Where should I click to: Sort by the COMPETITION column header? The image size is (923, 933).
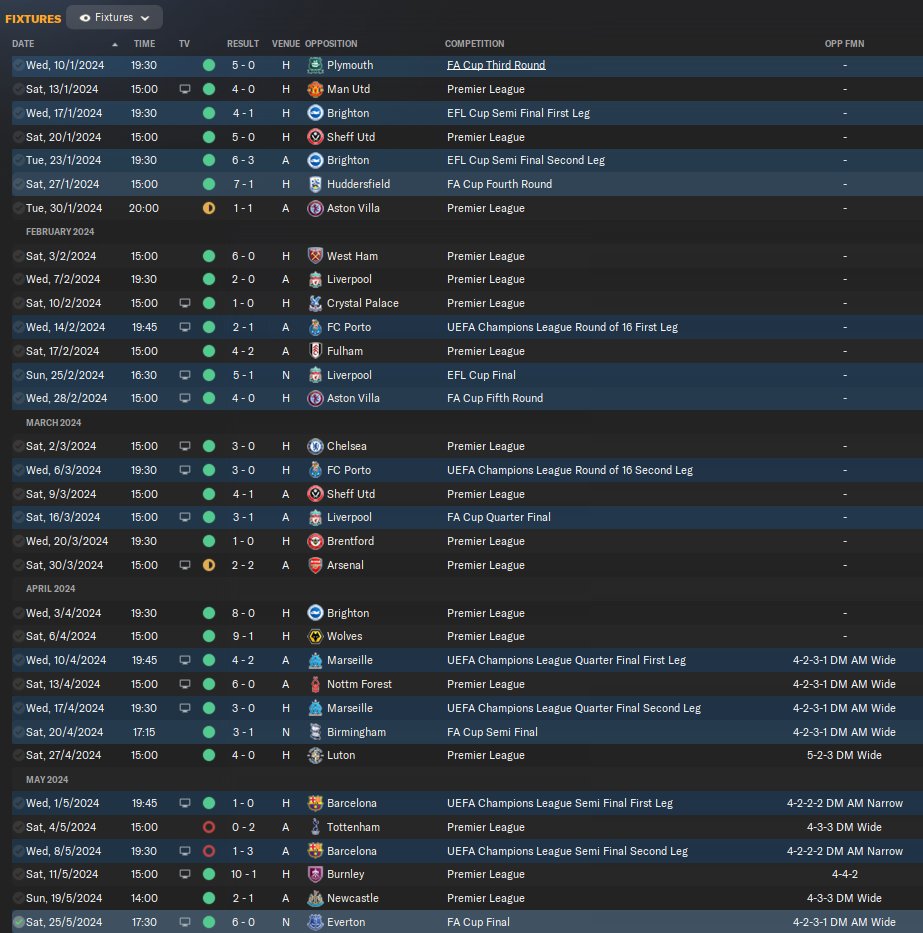coord(474,44)
